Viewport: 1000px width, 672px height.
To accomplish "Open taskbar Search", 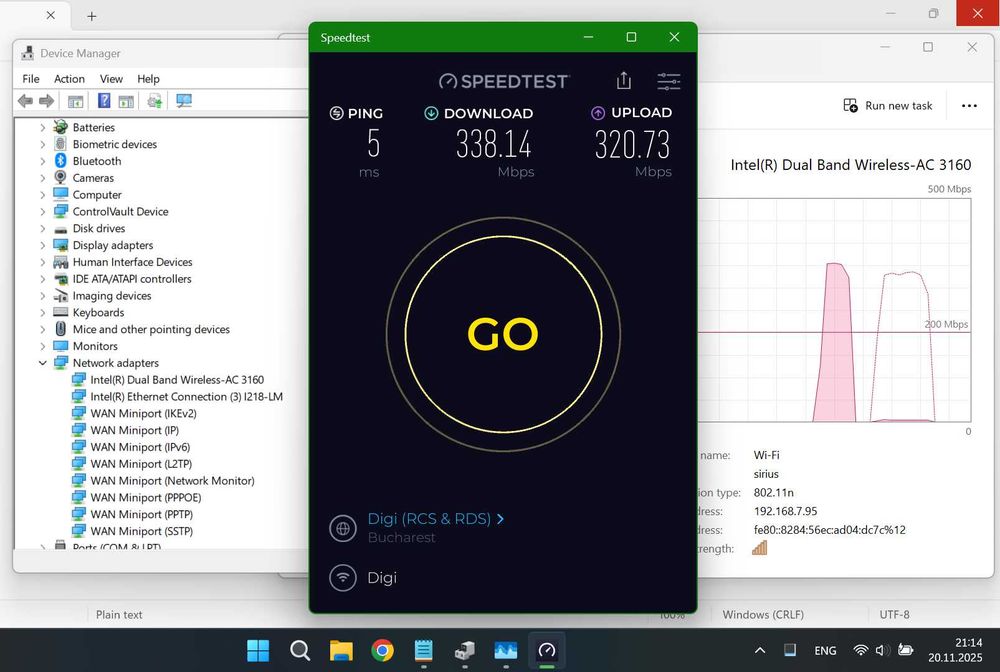I will (299, 650).
